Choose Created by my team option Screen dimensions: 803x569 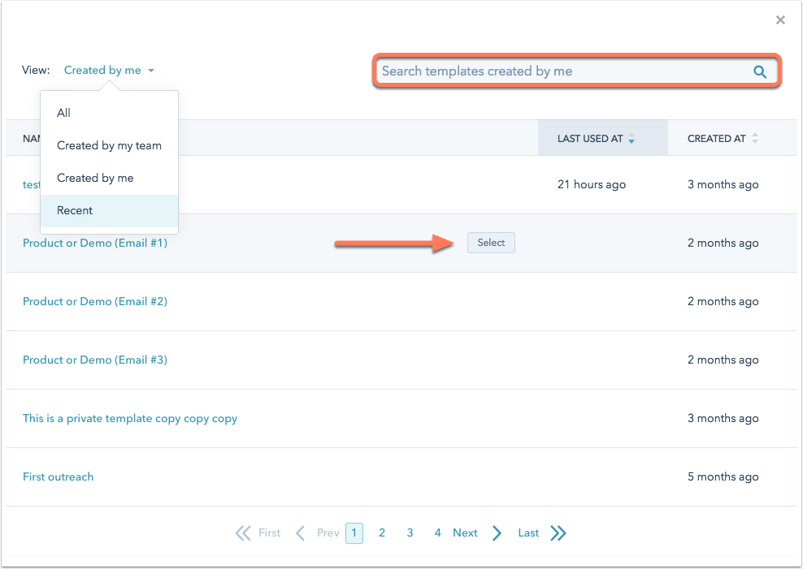[x=109, y=145]
